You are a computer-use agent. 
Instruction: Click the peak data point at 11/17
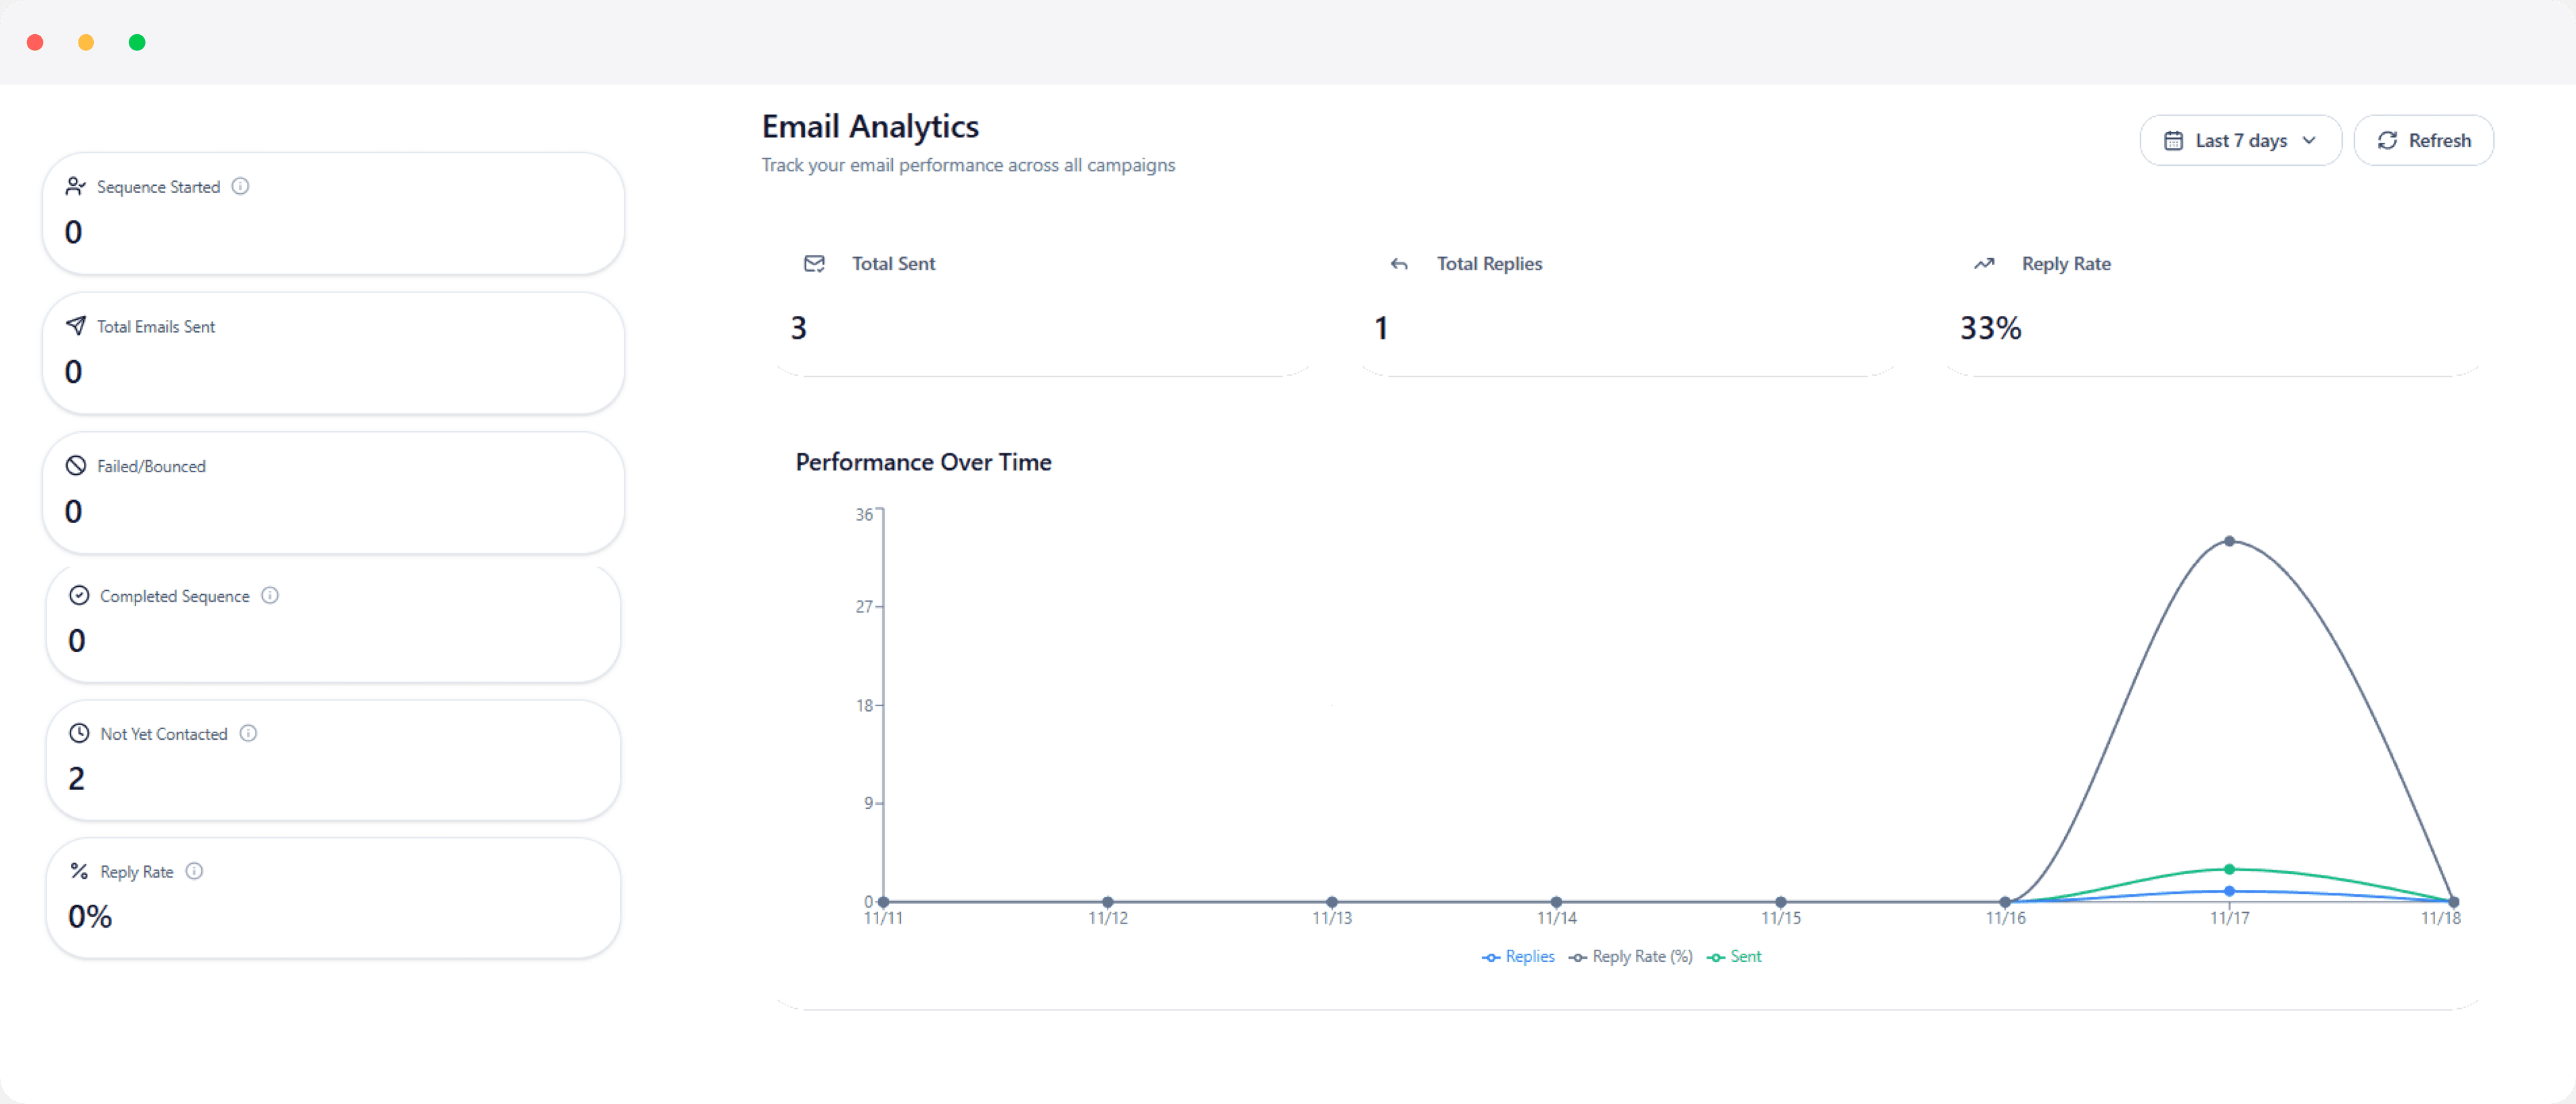tap(2231, 541)
